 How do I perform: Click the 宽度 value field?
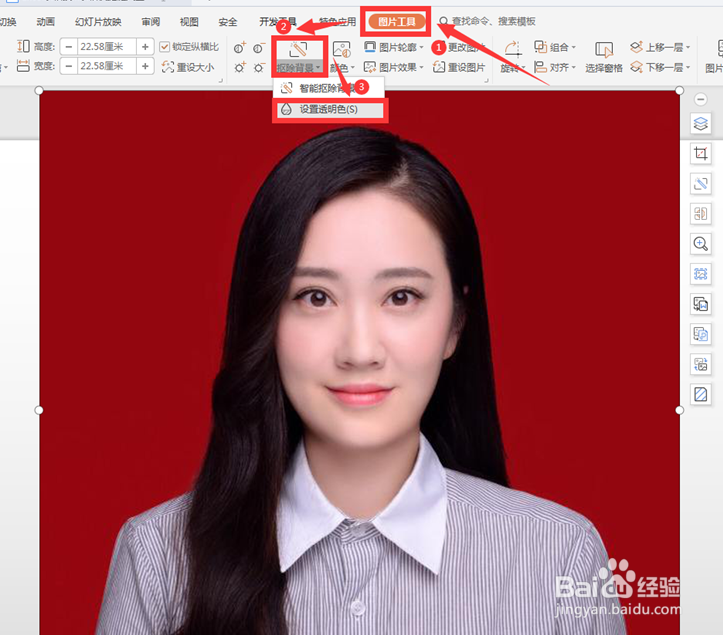click(107, 66)
